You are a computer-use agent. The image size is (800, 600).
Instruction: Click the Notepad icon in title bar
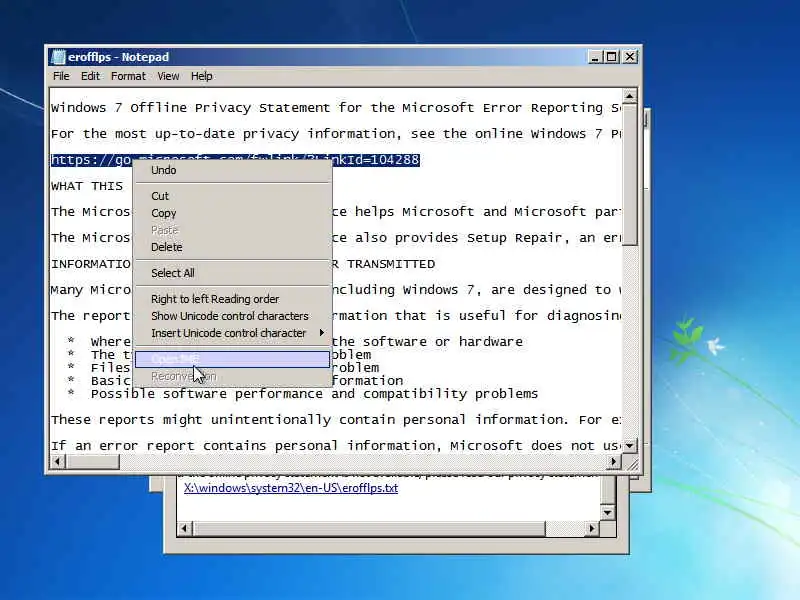click(x=58, y=57)
